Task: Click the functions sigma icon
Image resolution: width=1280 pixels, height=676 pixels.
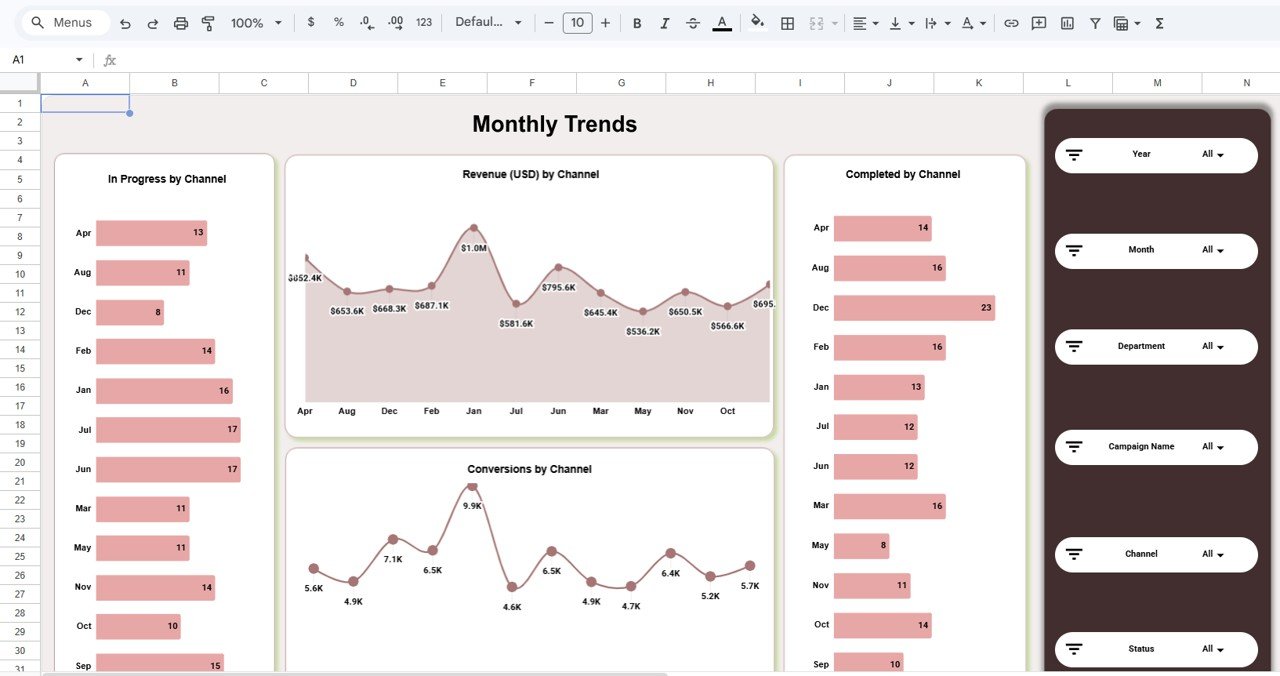Action: (1157, 22)
